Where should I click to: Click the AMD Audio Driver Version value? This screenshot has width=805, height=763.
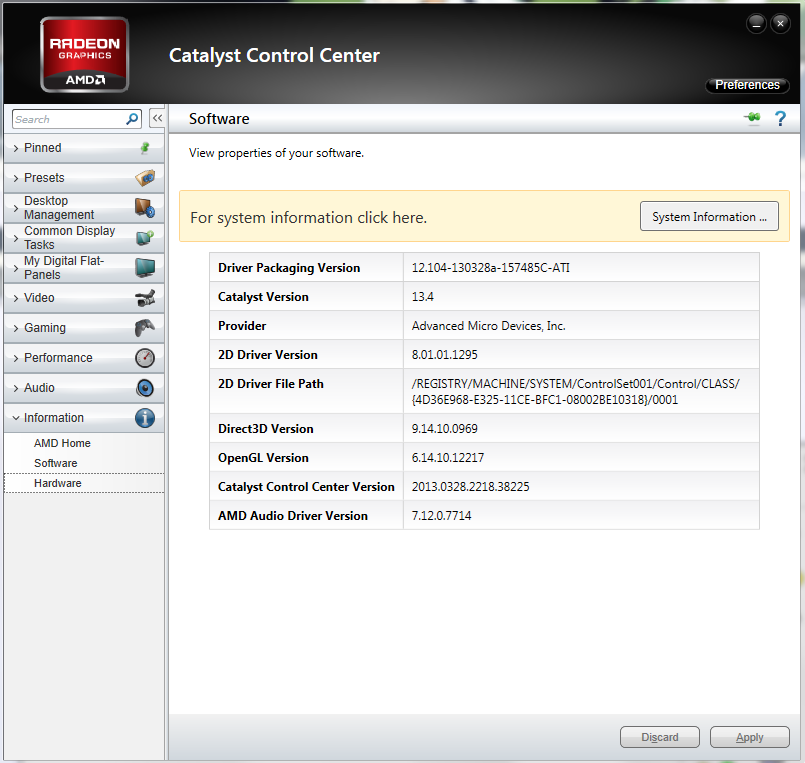[442, 516]
